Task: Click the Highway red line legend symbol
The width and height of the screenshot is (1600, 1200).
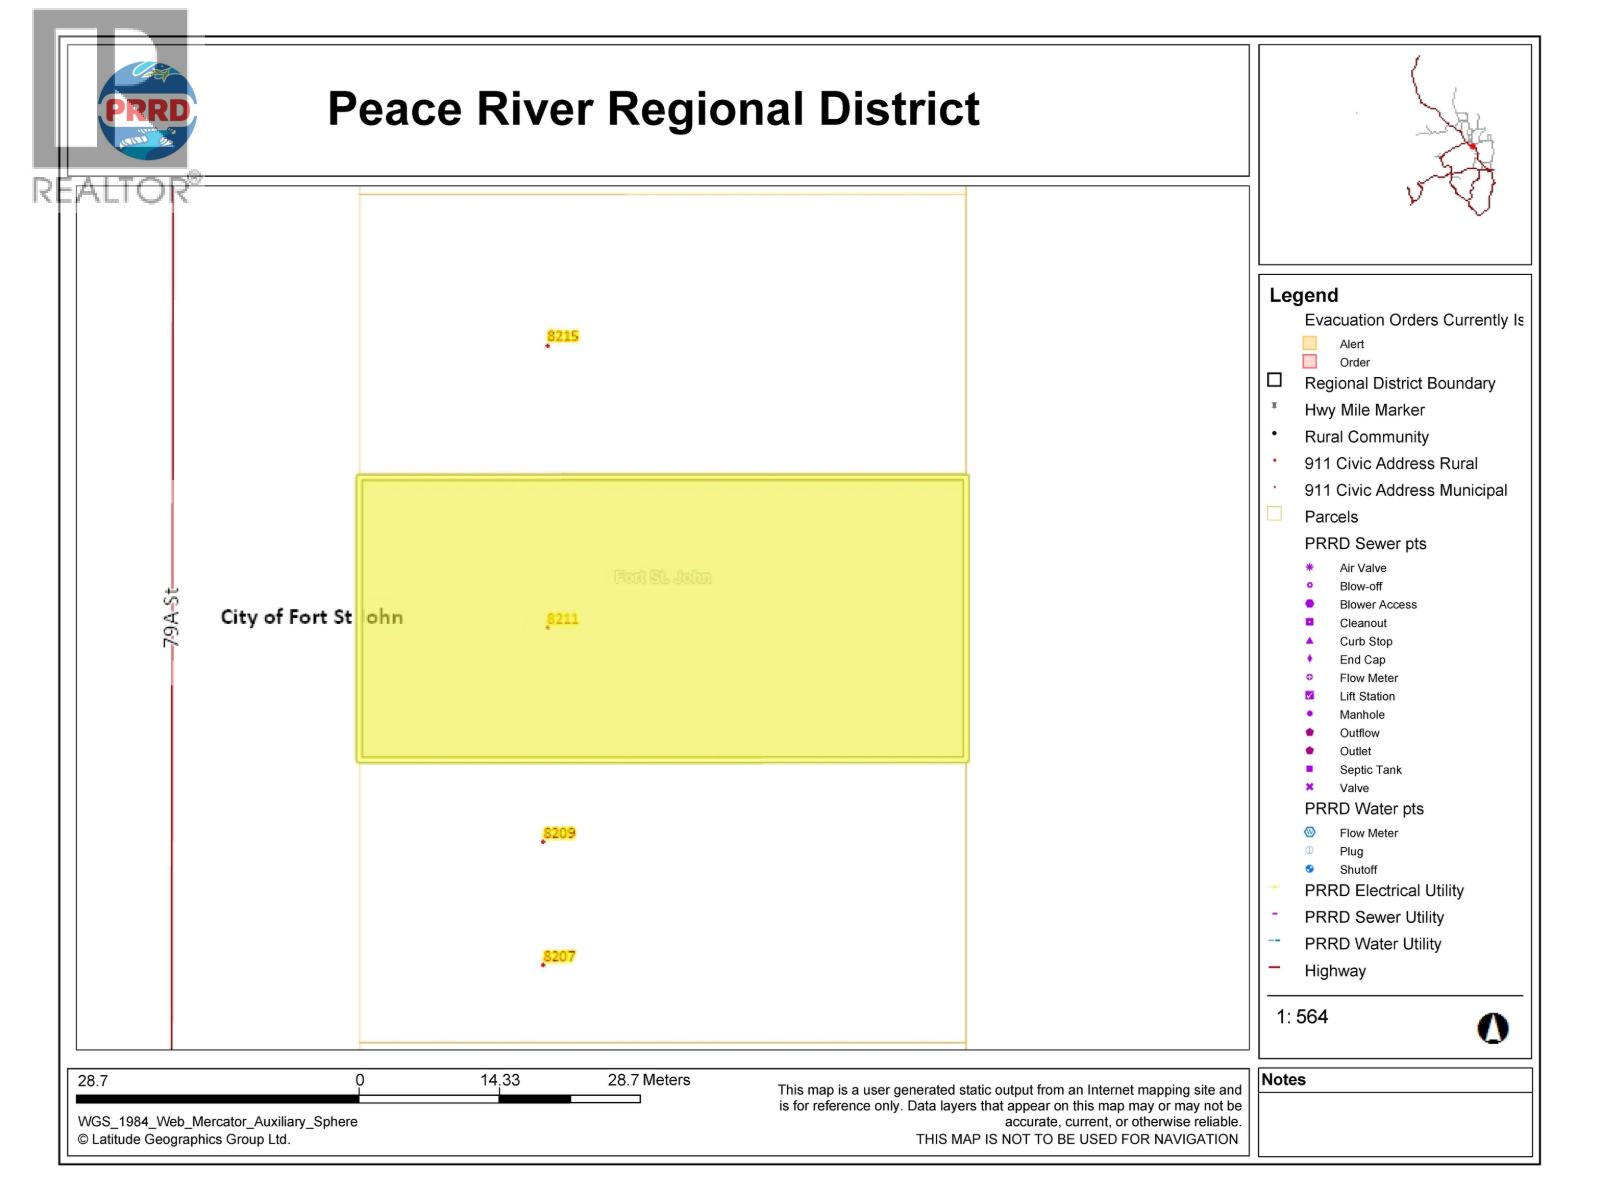Action: click(1274, 968)
